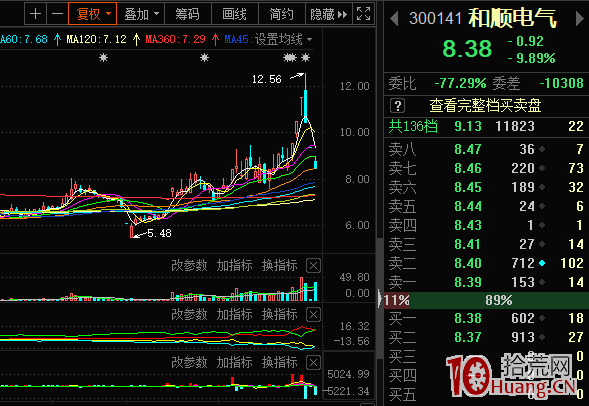The width and height of the screenshot is (589, 406).
Task: Select the MA360:7.29 average label
Action: point(175,39)
